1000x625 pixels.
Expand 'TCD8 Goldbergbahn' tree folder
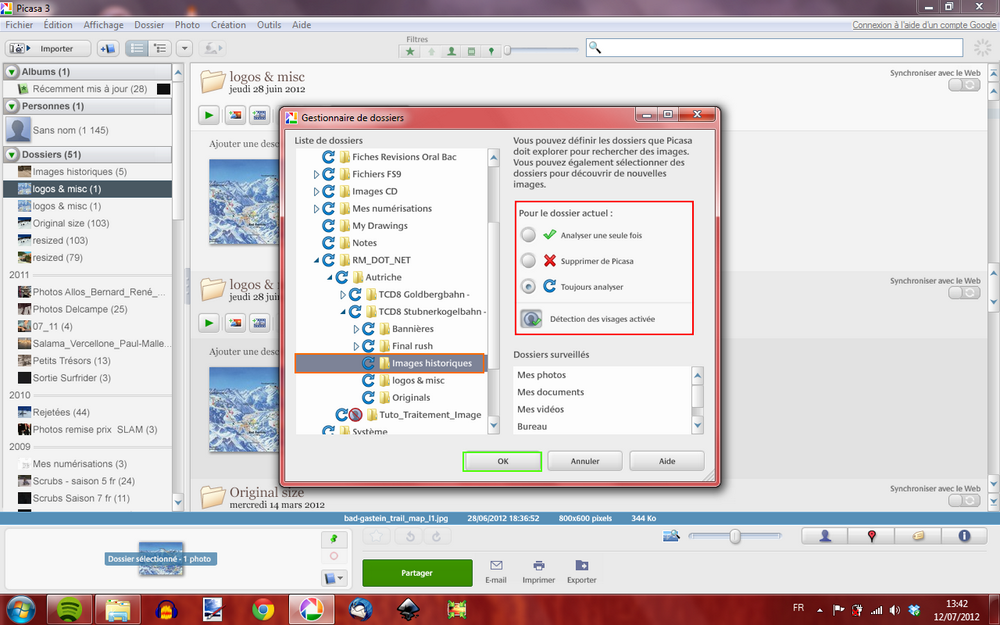pos(343,295)
